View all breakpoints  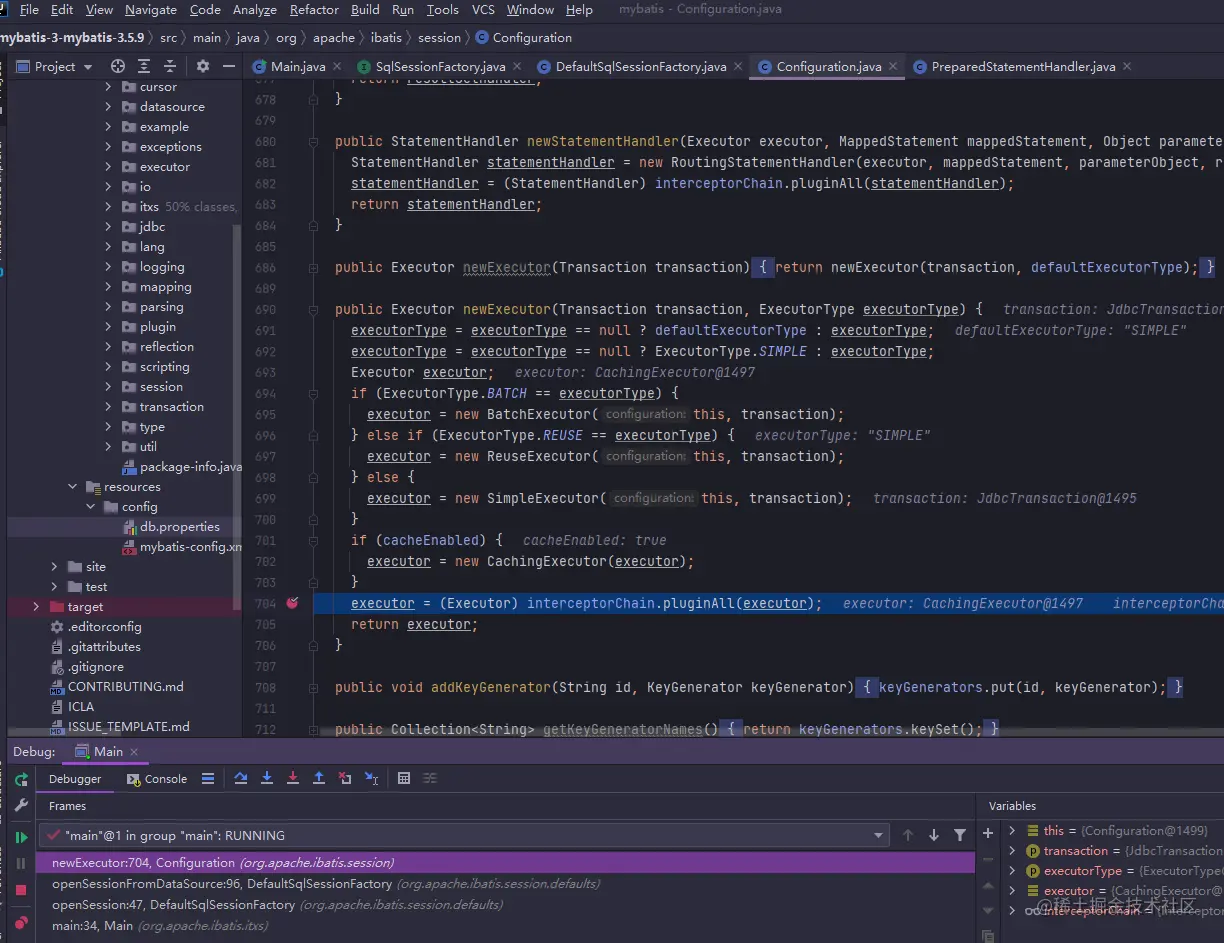point(21,922)
